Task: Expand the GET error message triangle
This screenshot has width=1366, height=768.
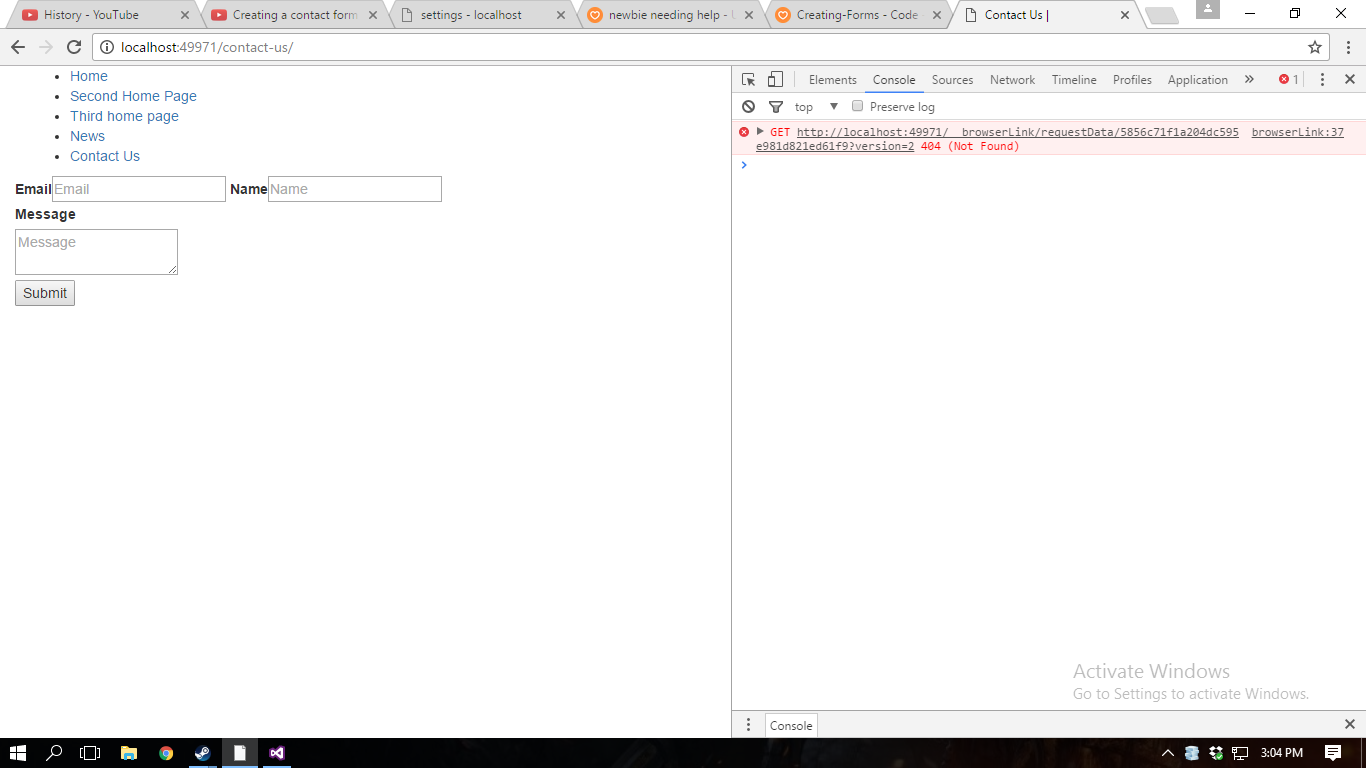Action: (x=760, y=132)
